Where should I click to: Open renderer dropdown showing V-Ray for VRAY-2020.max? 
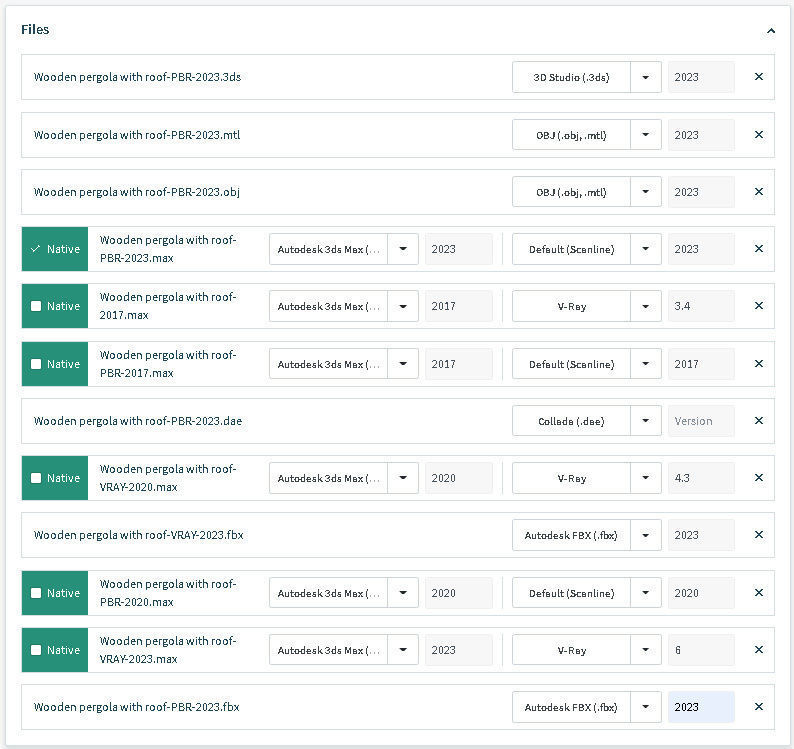645,478
